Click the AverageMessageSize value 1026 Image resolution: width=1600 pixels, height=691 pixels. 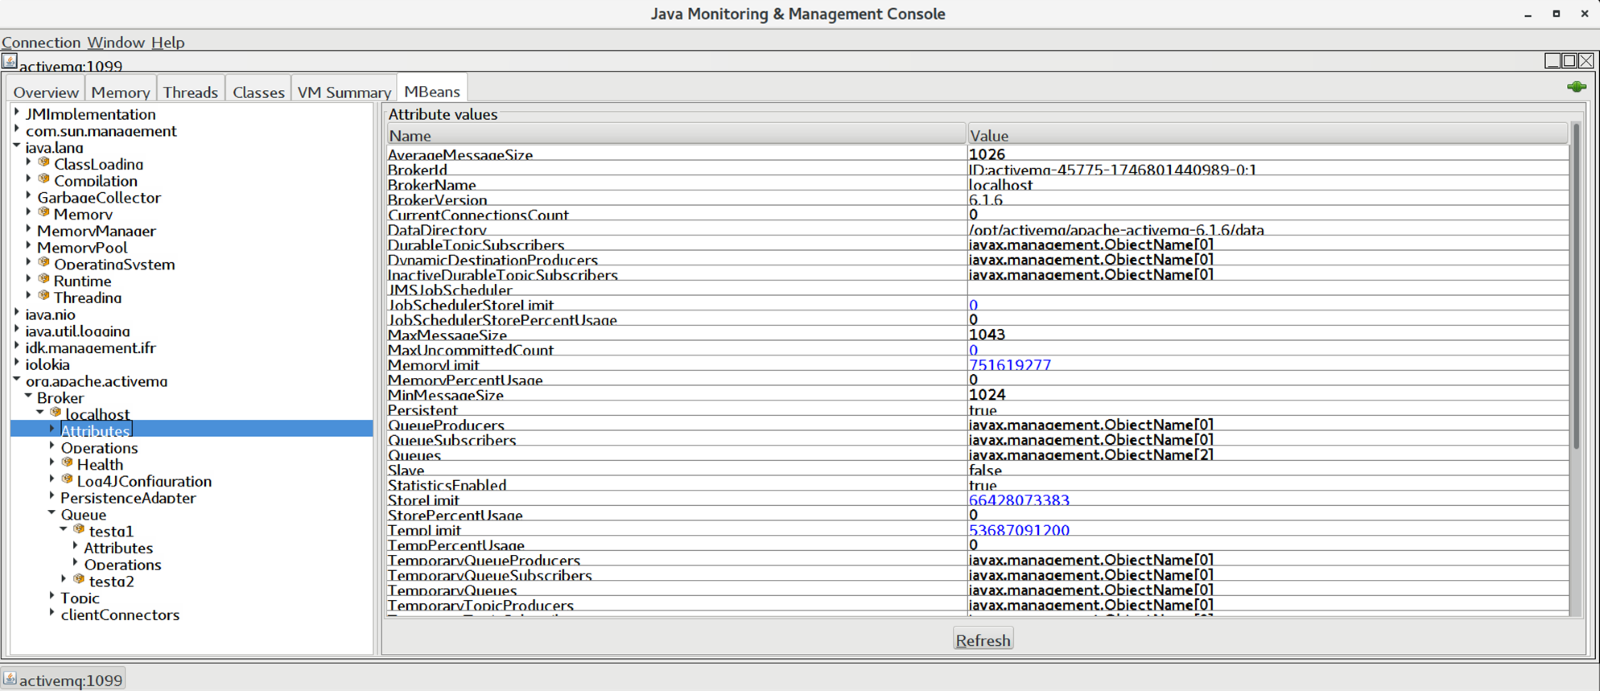click(x=987, y=155)
